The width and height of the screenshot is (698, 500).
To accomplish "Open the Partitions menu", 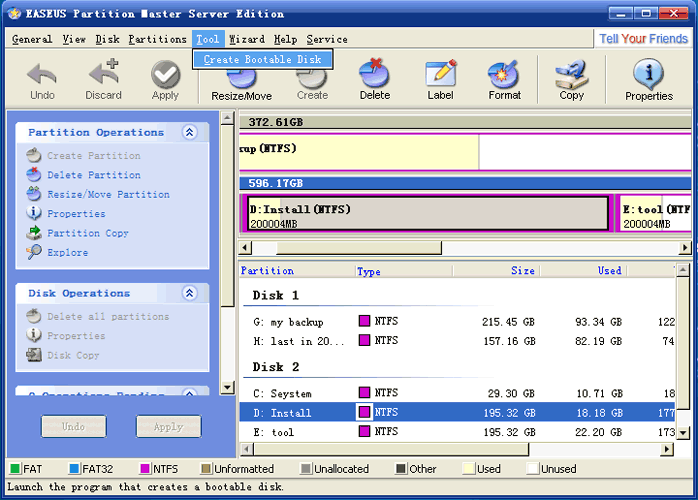I will [x=158, y=39].
